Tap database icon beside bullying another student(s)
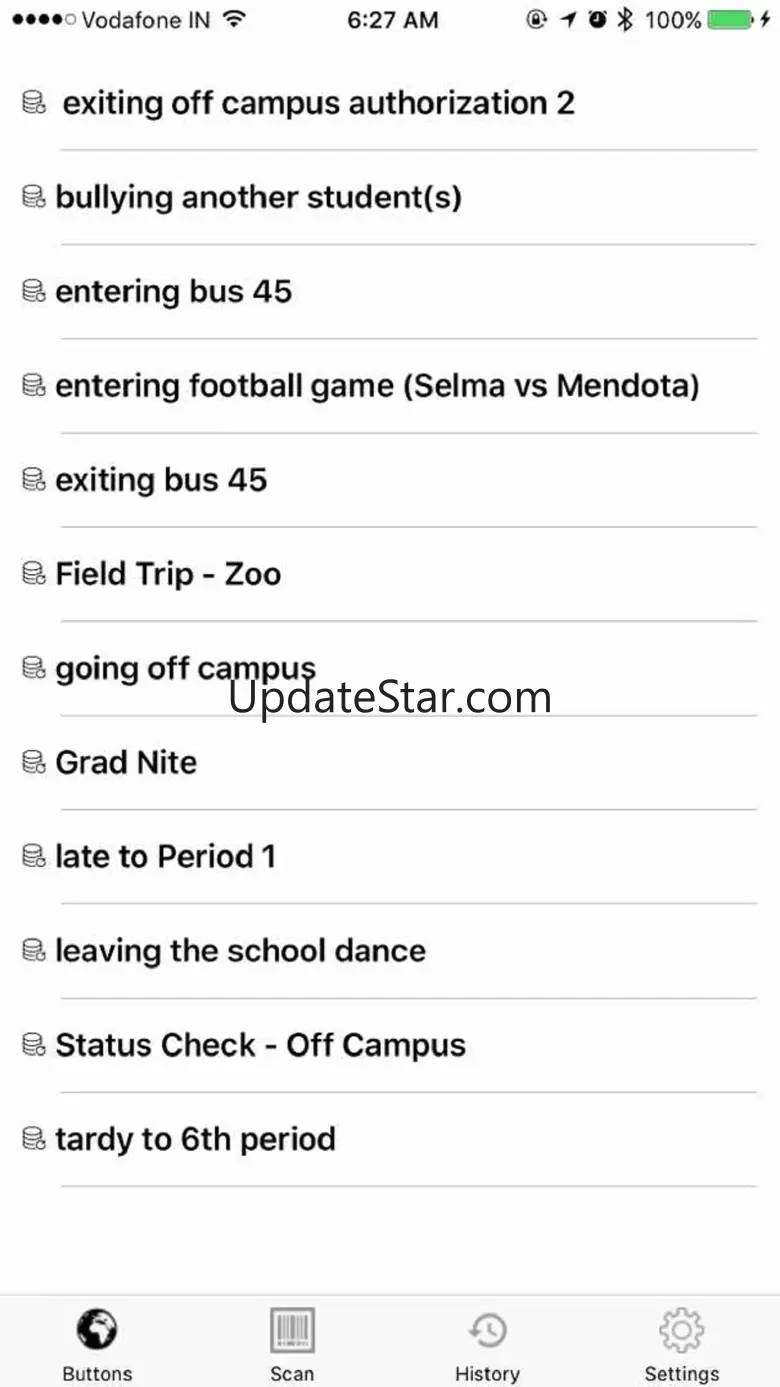 34,197
